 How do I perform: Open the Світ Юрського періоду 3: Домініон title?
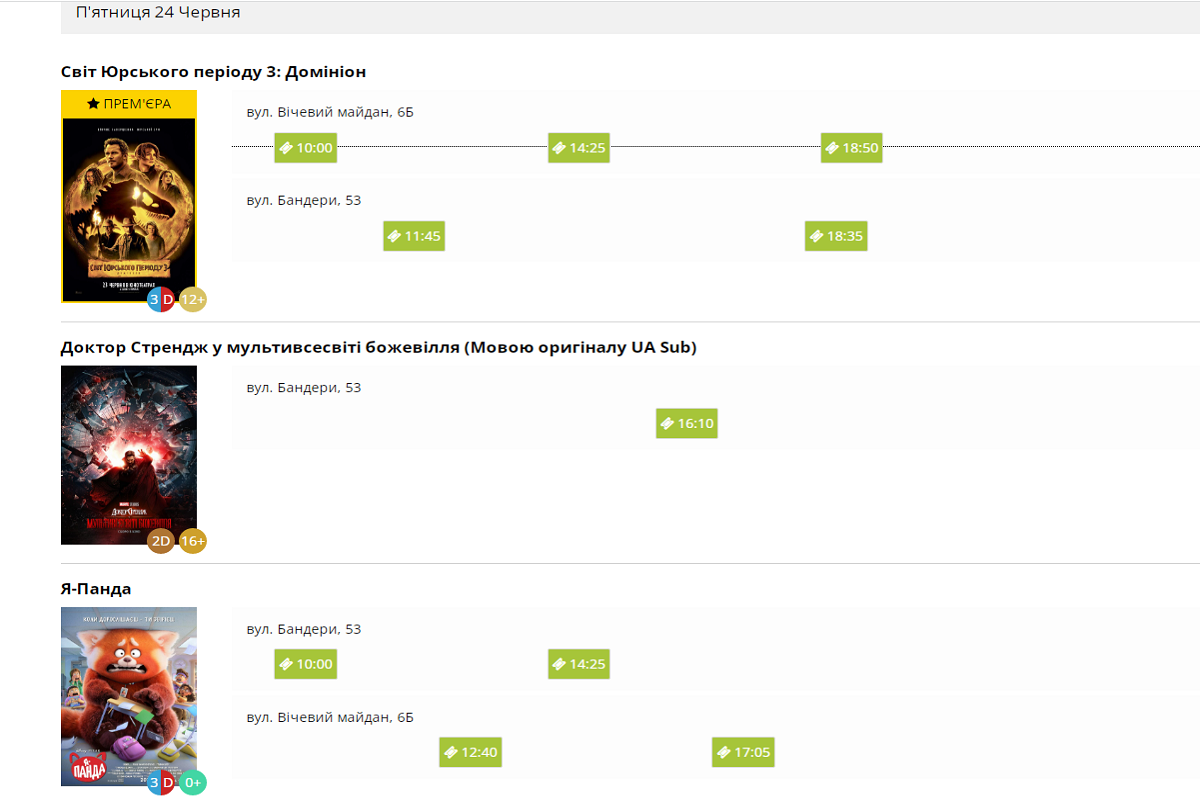point(213,72)
